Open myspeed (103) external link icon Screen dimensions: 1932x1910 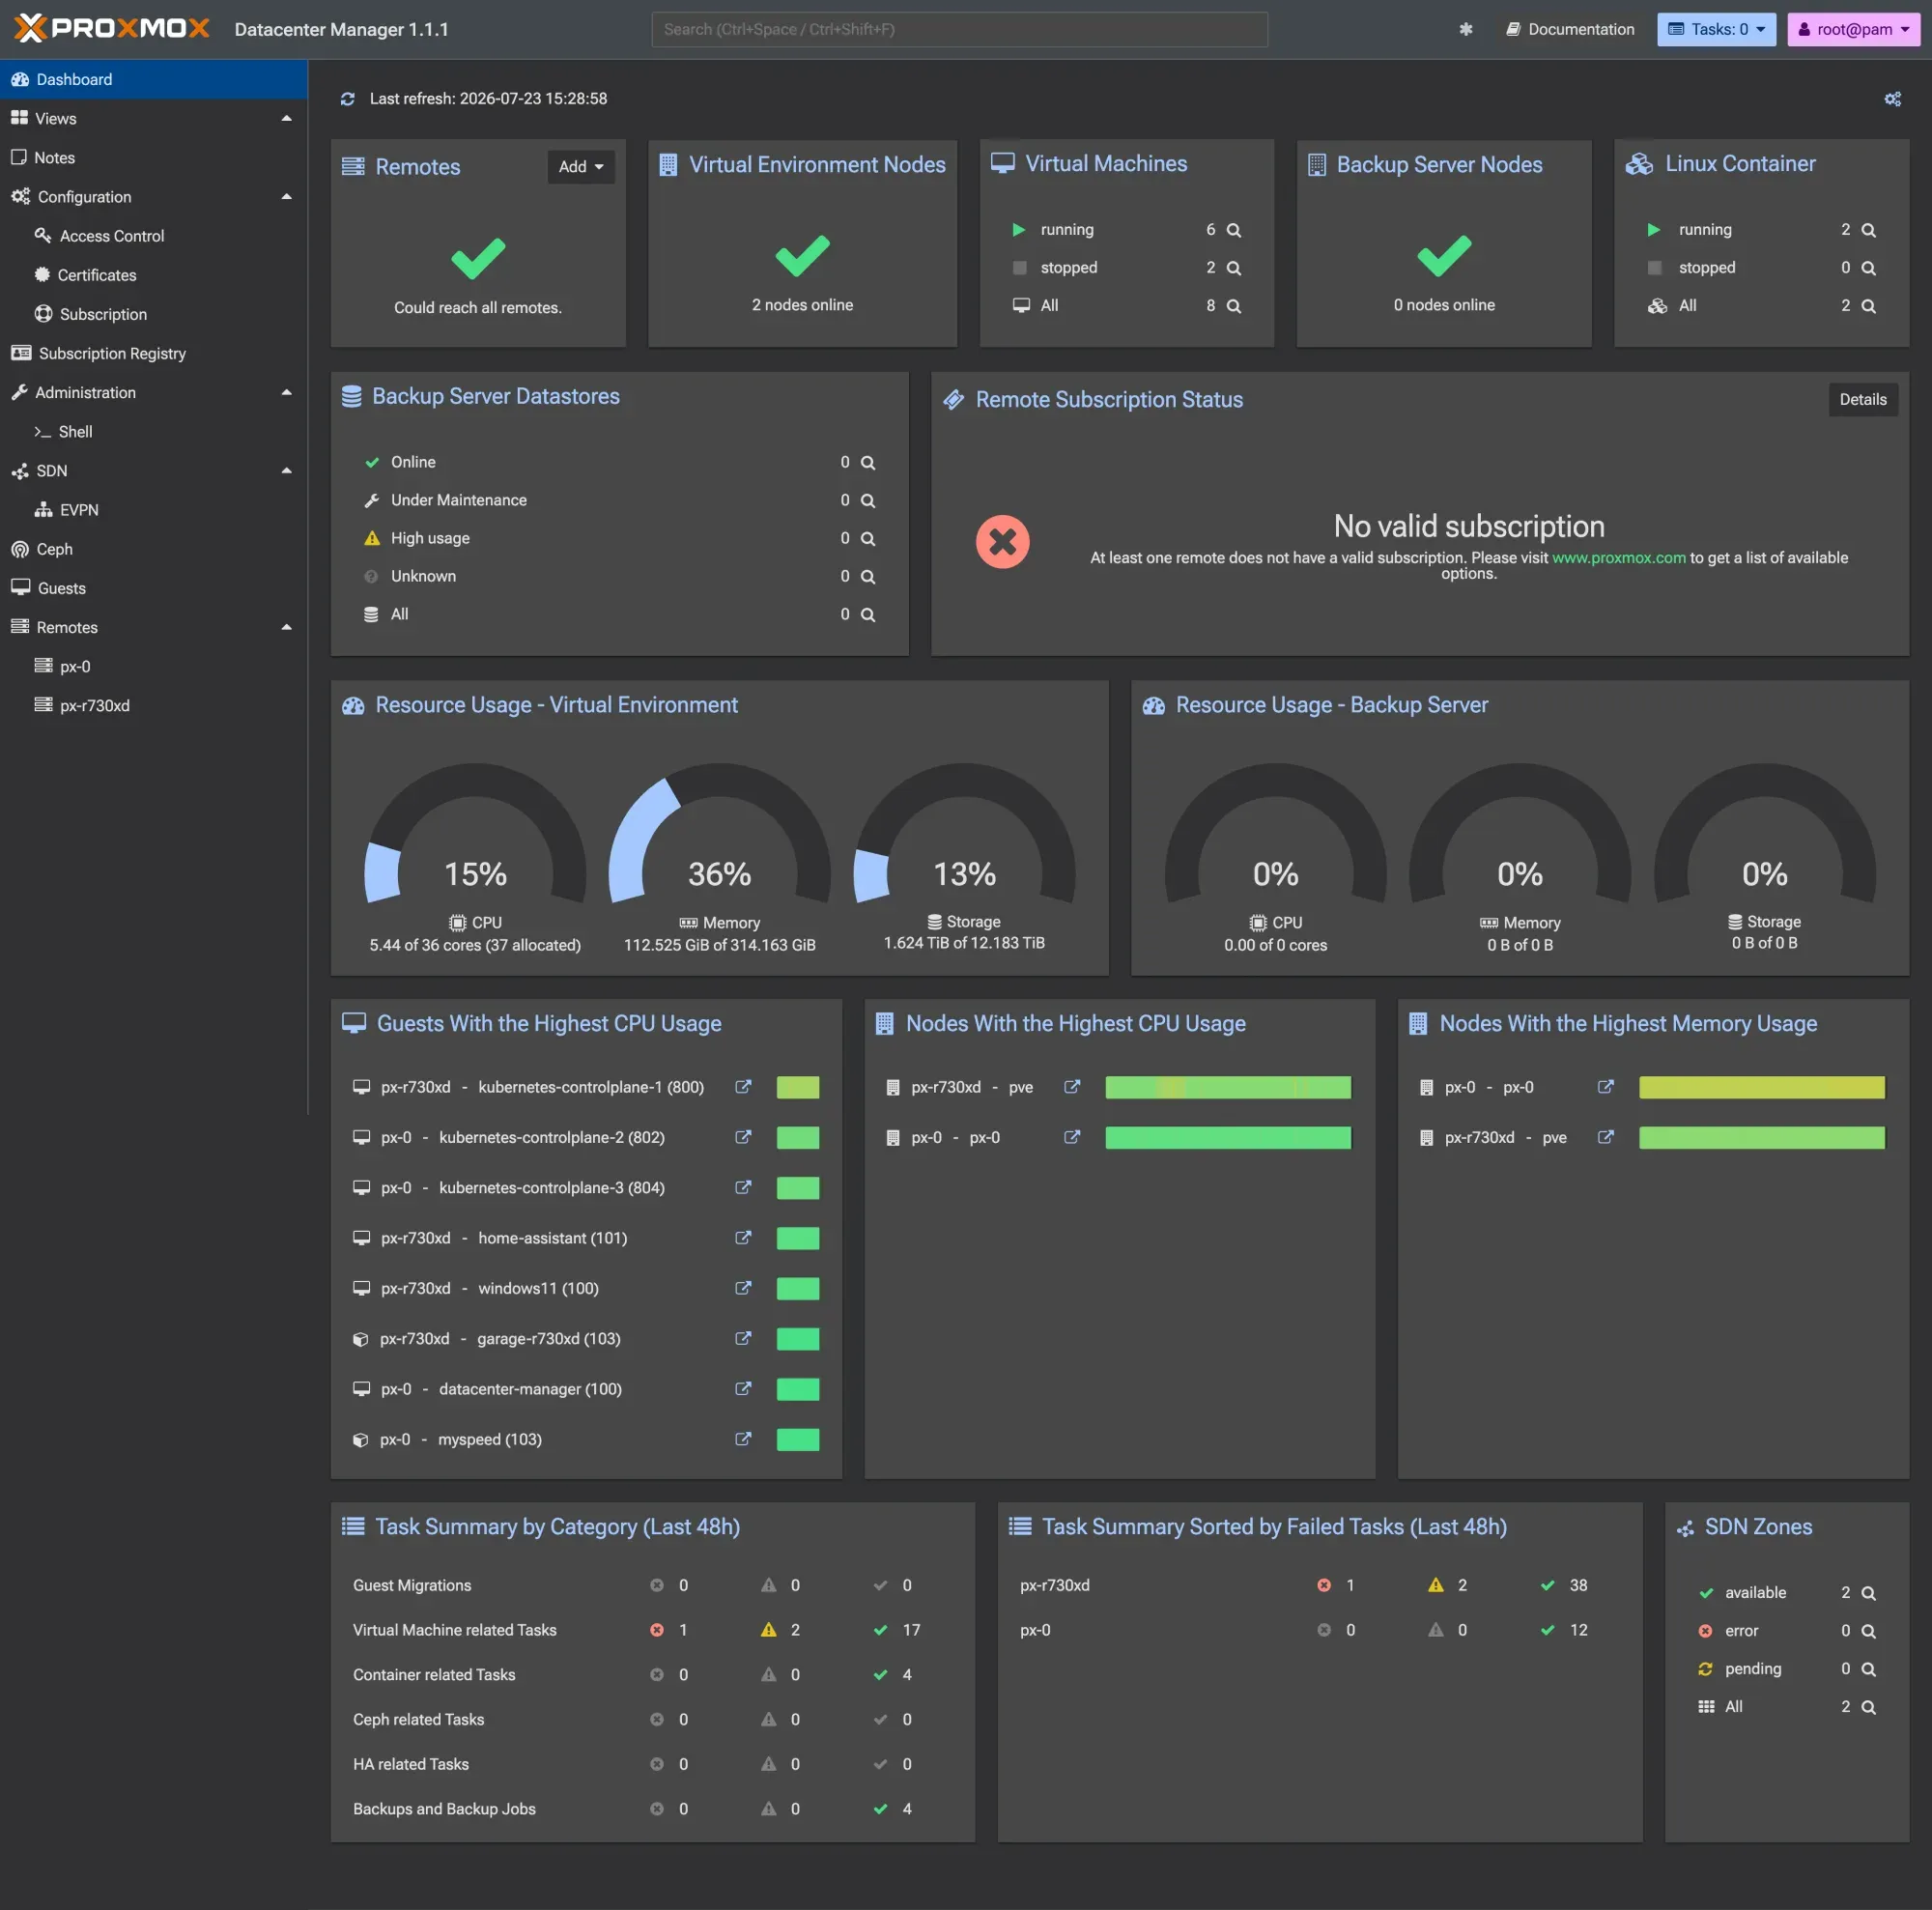click(742, 1439)
